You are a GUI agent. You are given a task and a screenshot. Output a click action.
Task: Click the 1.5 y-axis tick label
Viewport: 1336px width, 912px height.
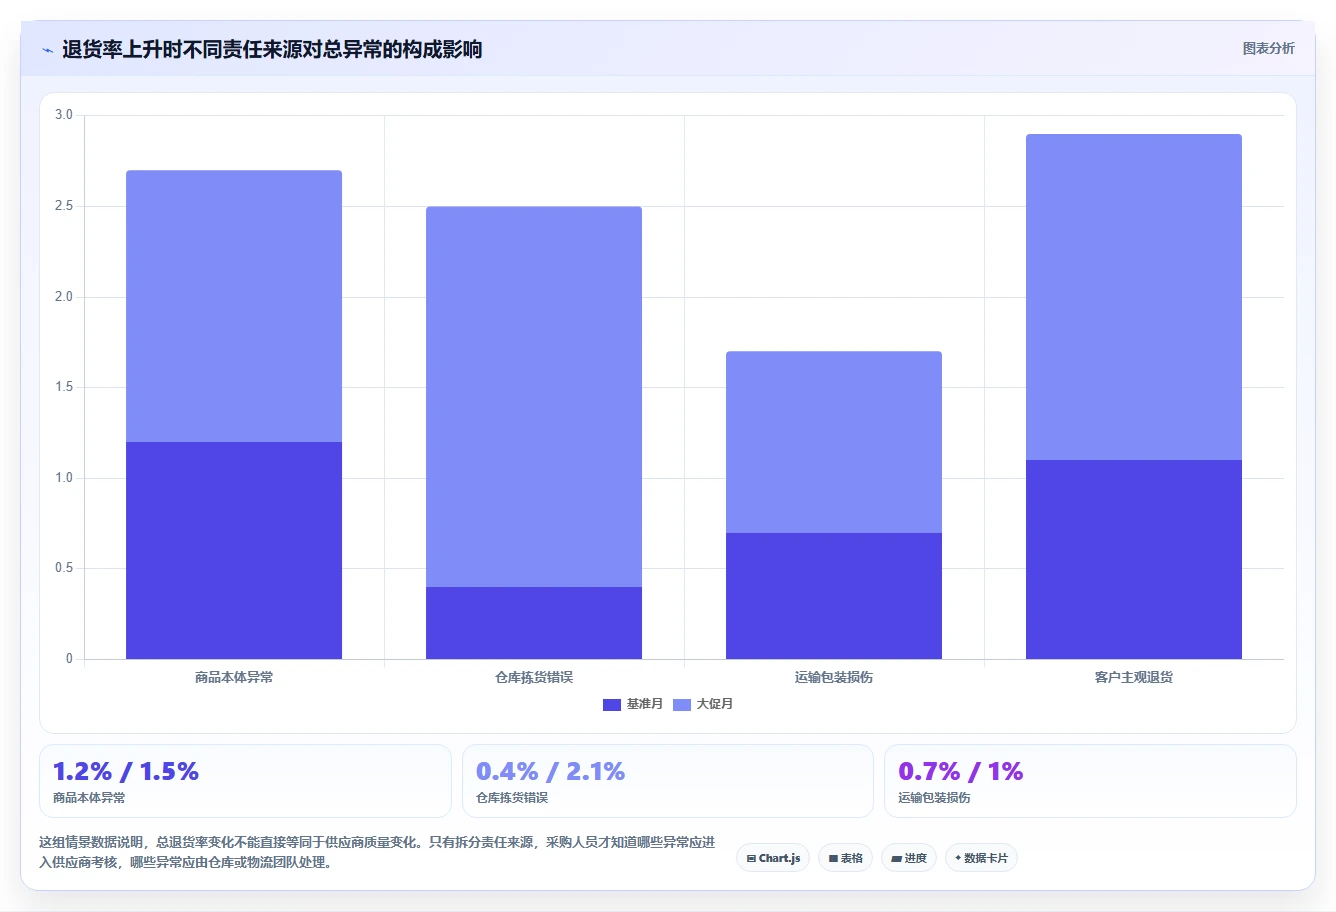(64, 387)
